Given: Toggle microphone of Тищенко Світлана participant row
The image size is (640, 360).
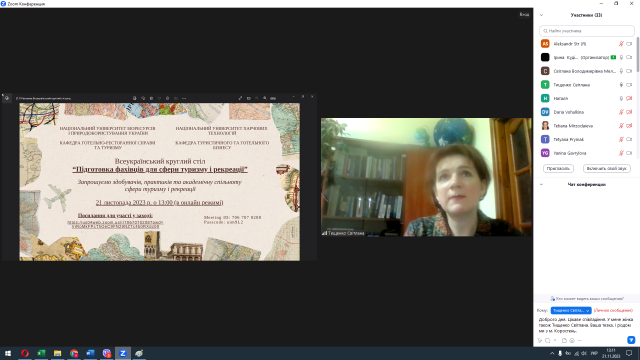Looking at the screenshot, I should pos(621,85).
